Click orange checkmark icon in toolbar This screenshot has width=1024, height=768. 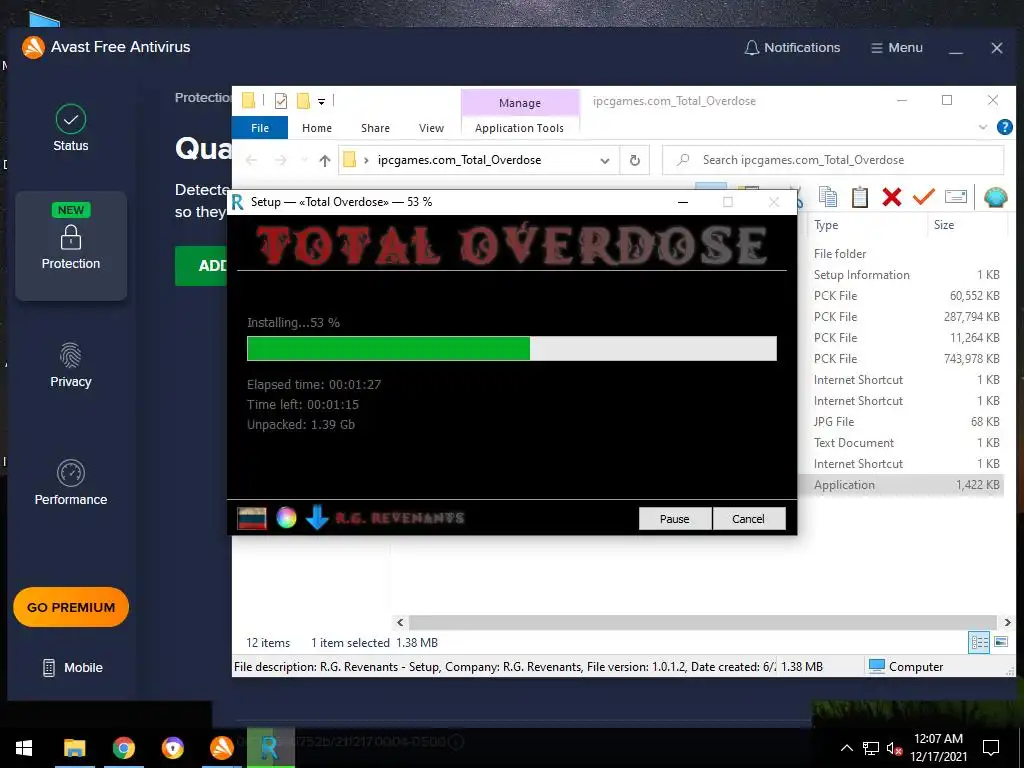[923, 196]
